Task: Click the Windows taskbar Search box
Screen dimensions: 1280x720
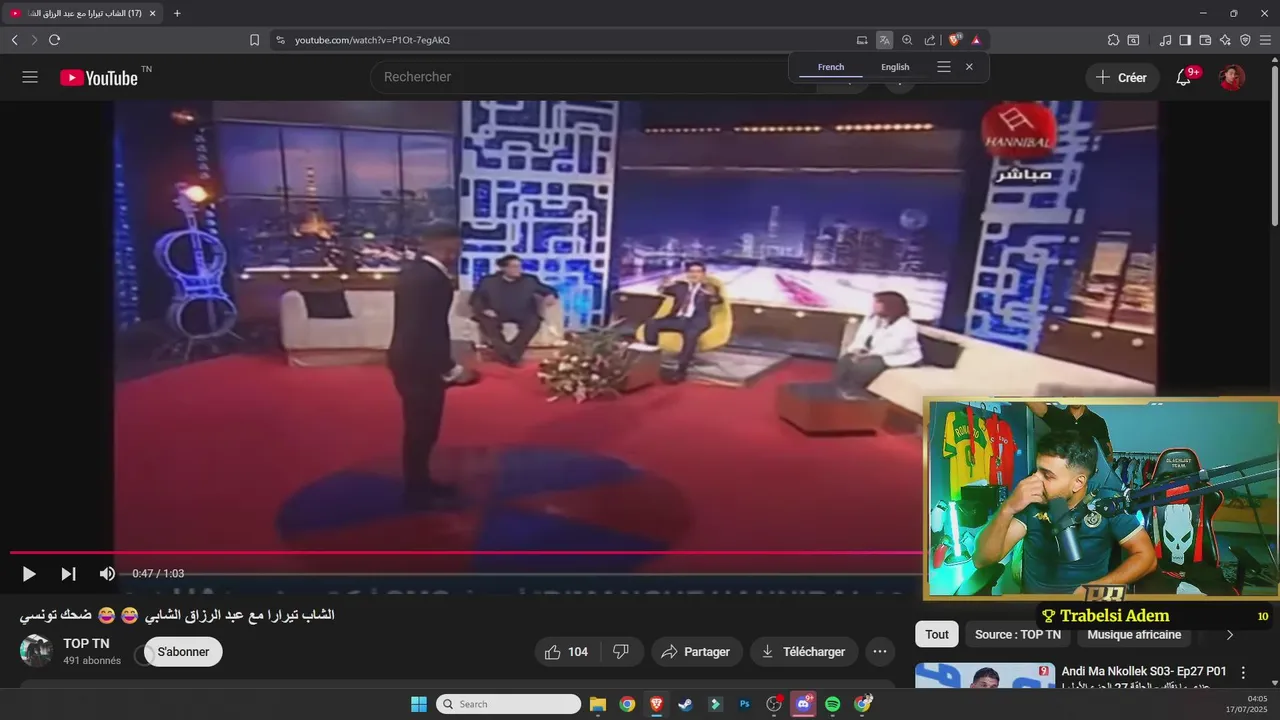Action: click(x=509, y=704)
